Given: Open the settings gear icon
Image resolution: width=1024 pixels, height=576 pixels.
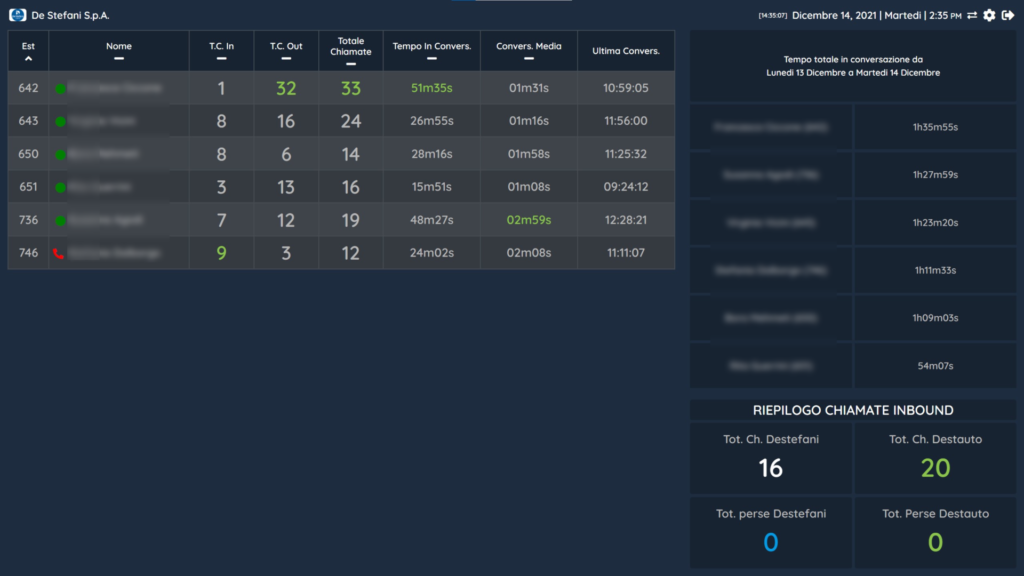Looking at the screenshot, I should [x=989, y=15].
